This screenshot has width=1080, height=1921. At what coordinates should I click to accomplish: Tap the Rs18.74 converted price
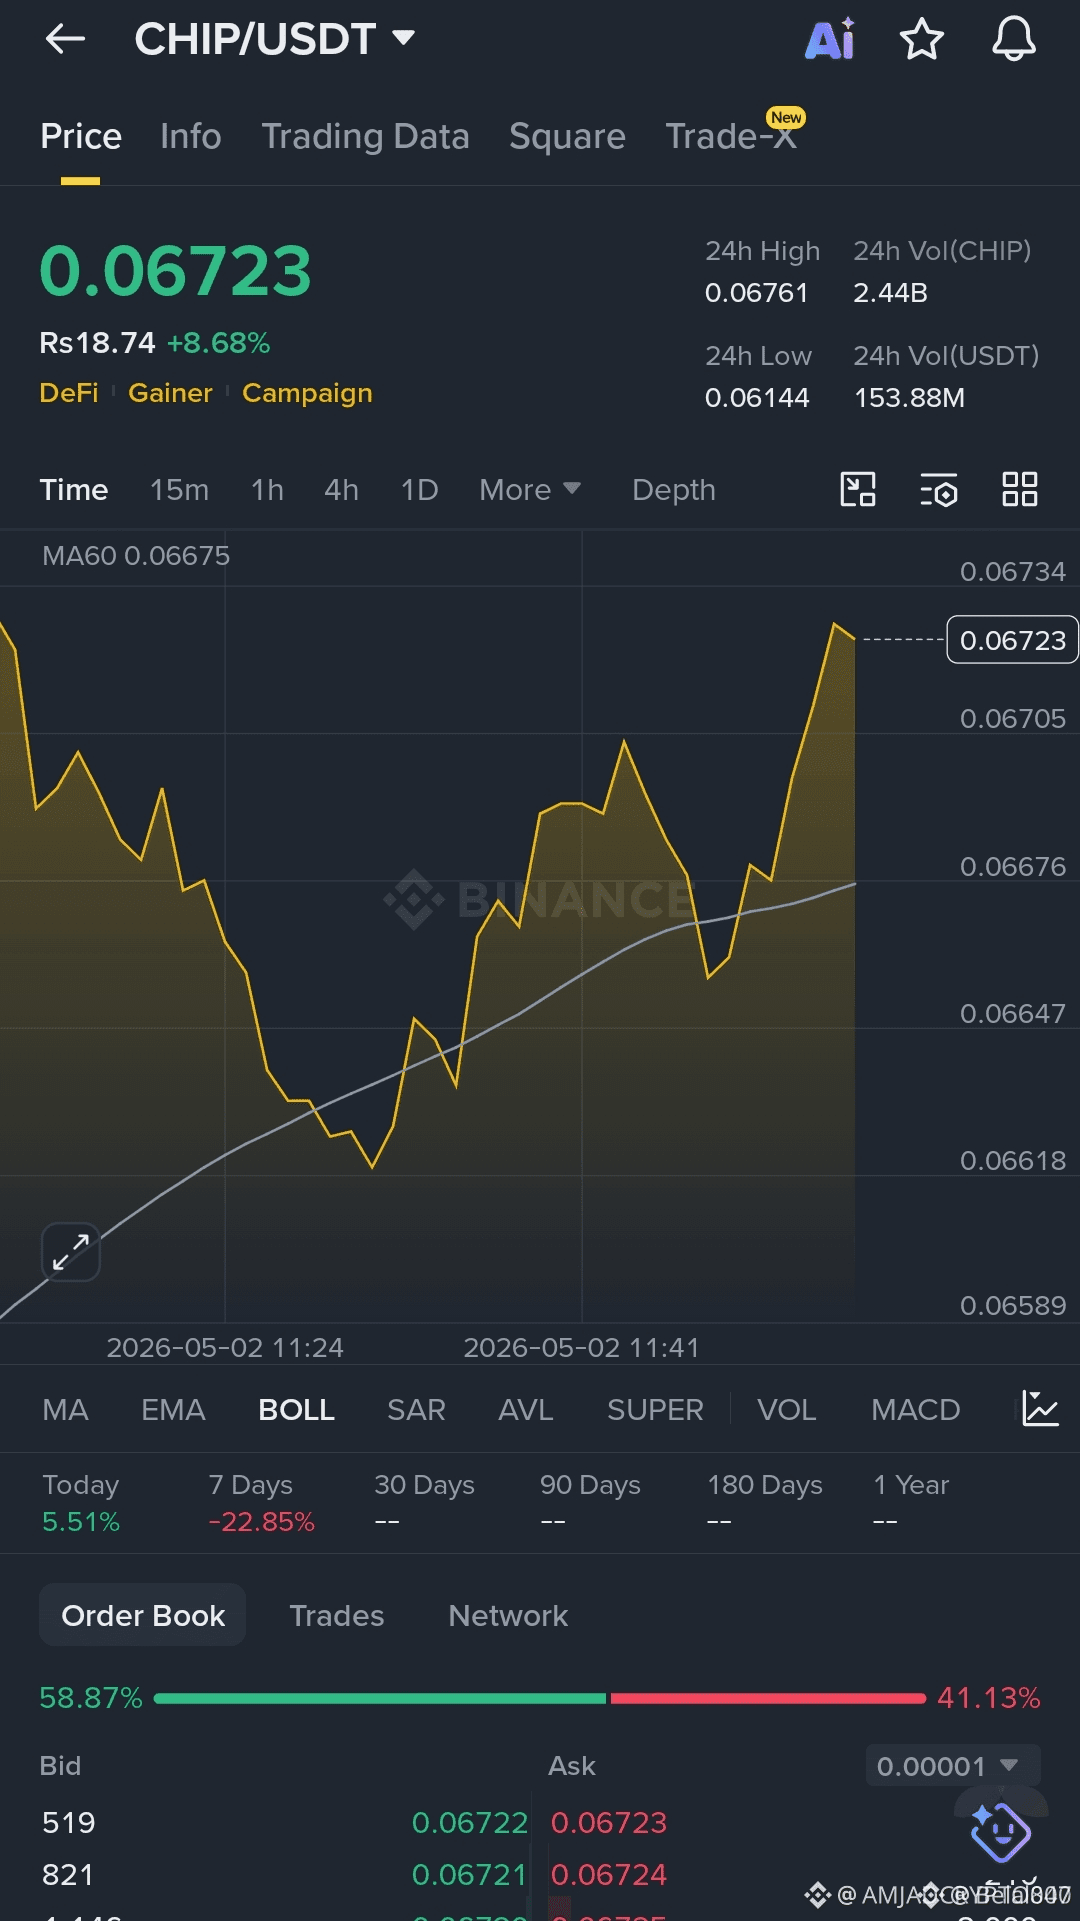(97, 343)
